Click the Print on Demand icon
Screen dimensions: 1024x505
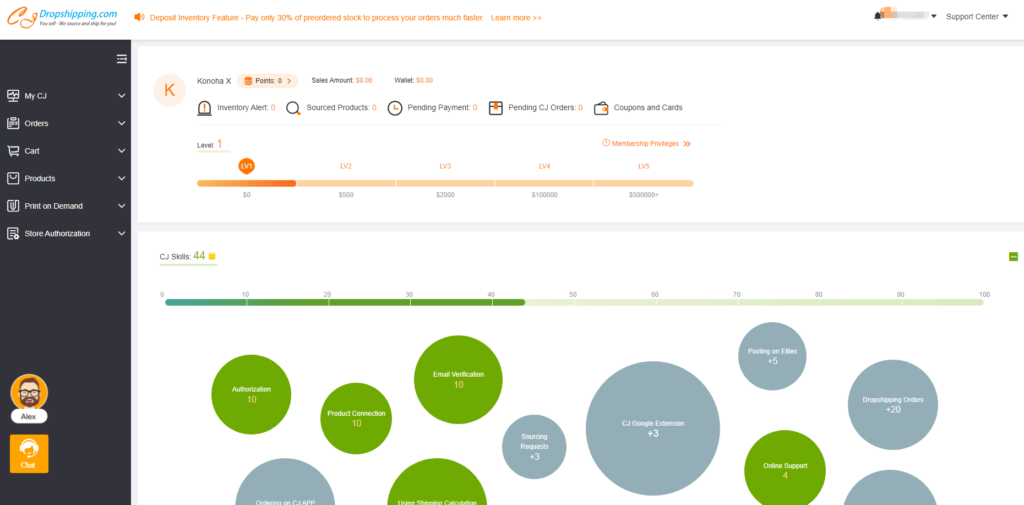click(x=13, y=205)
